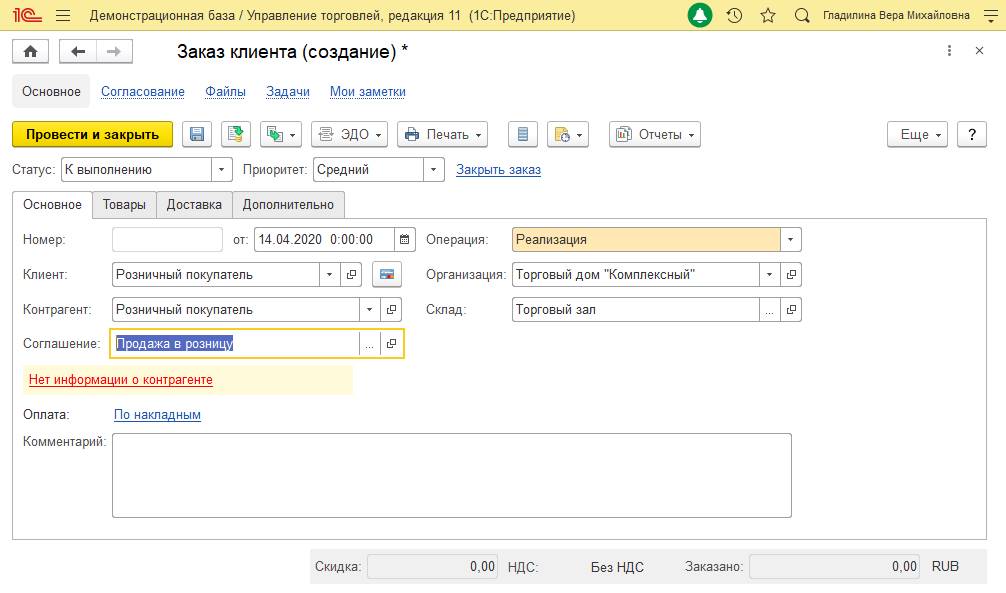The width and height of the screenshot is (1006, 593).
Task: Open favorites star icon
Action: point(767,15)
